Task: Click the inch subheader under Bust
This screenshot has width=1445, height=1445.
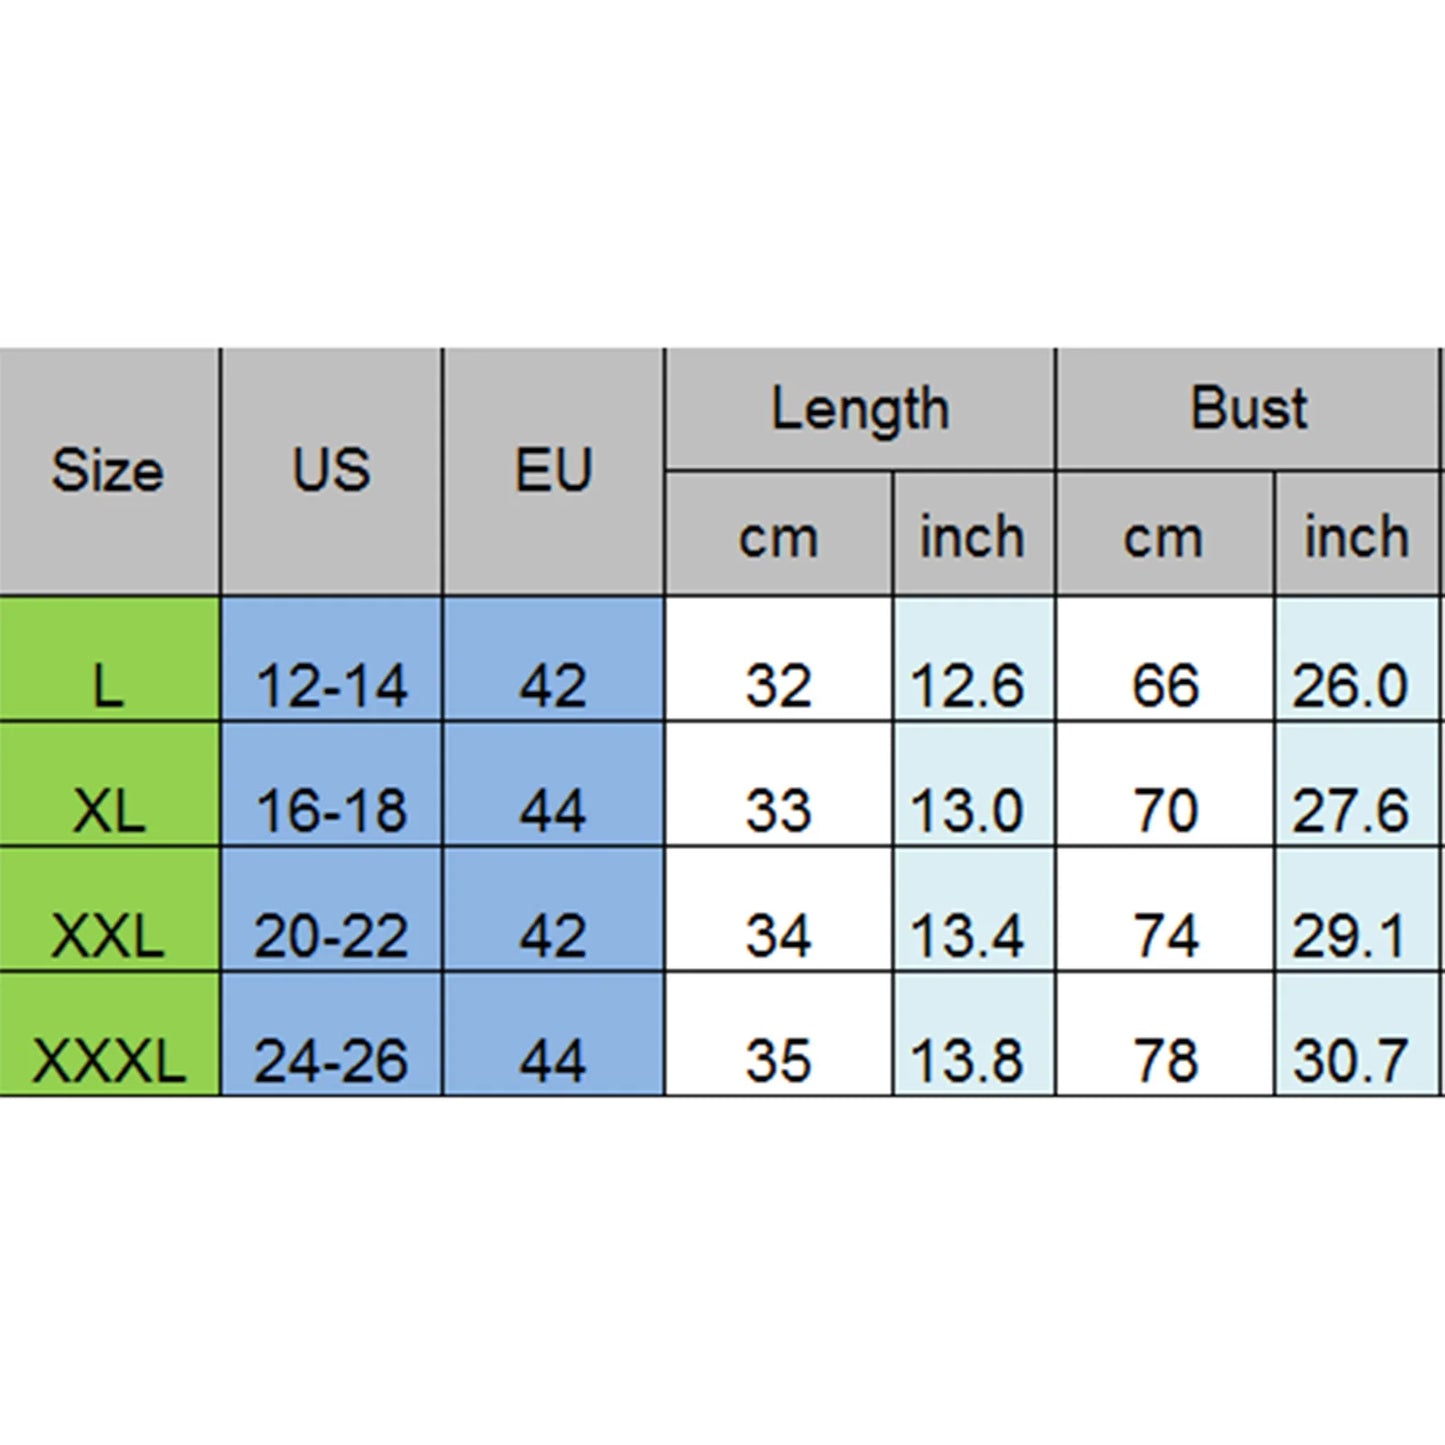Action: point(1356,537)
